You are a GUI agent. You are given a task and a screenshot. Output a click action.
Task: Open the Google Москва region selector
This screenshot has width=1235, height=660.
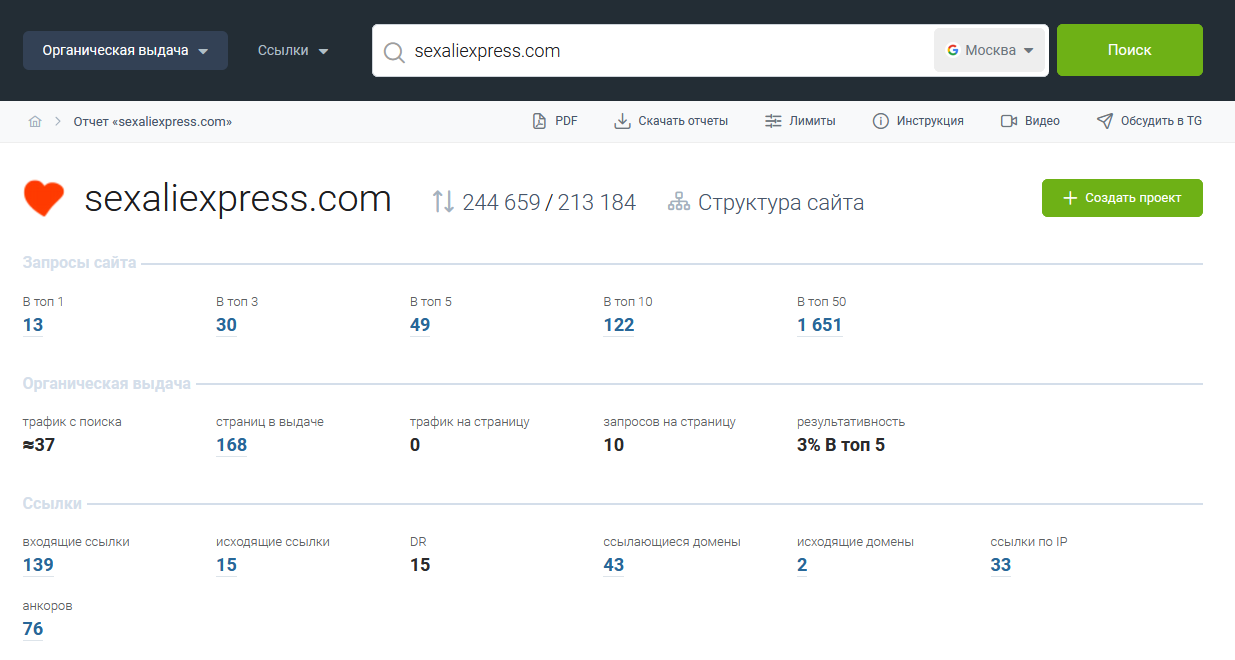click(990, 50)
